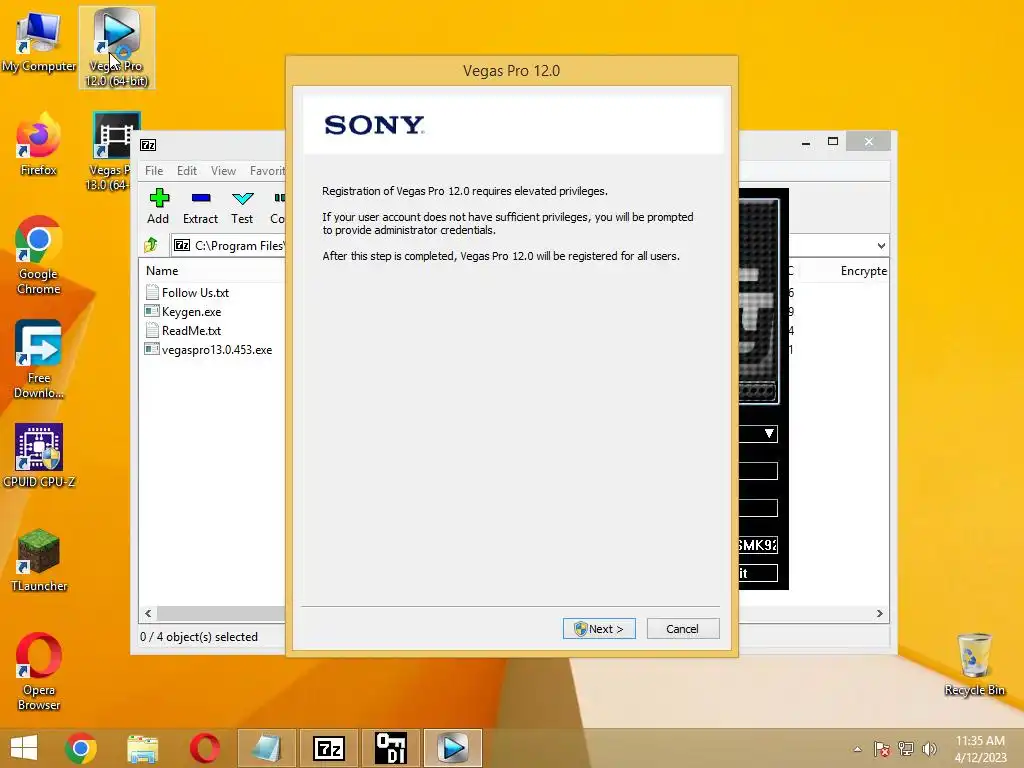Click left arrow of 7-Zip horizontal scrollbar
Image resolution: width=1024 pixels, height=768 pixels.
point(148,613)
